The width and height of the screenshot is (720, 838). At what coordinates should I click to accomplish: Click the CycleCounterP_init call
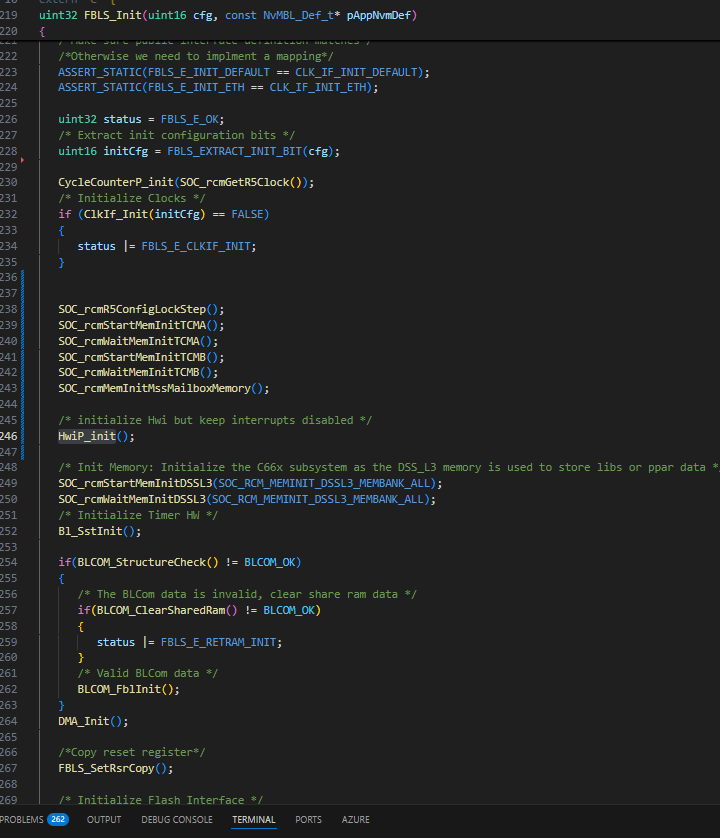(x=115, y=182)
